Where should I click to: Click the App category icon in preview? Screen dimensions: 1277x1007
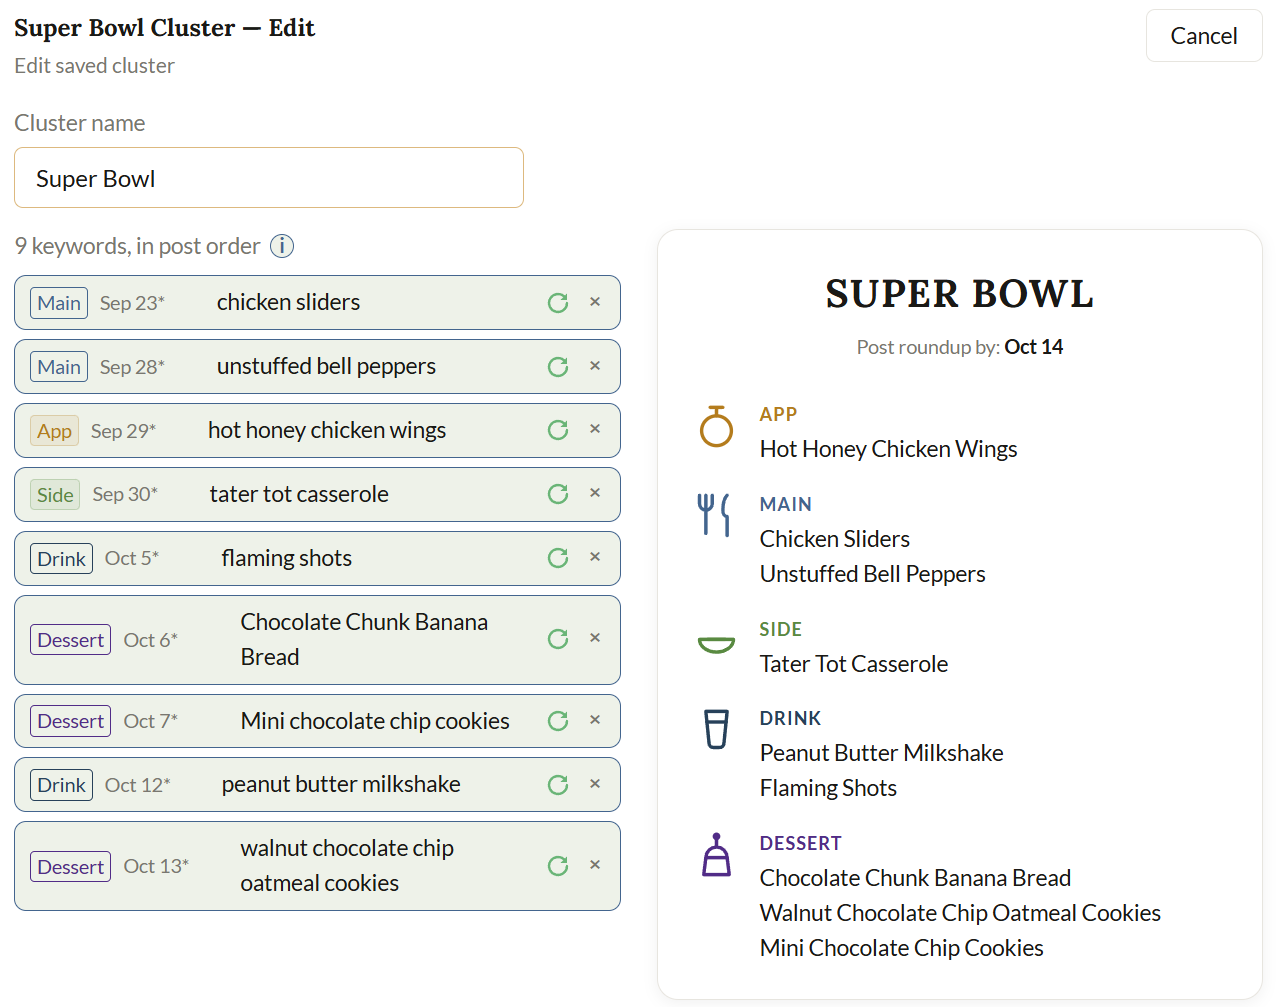click(716, 427)
